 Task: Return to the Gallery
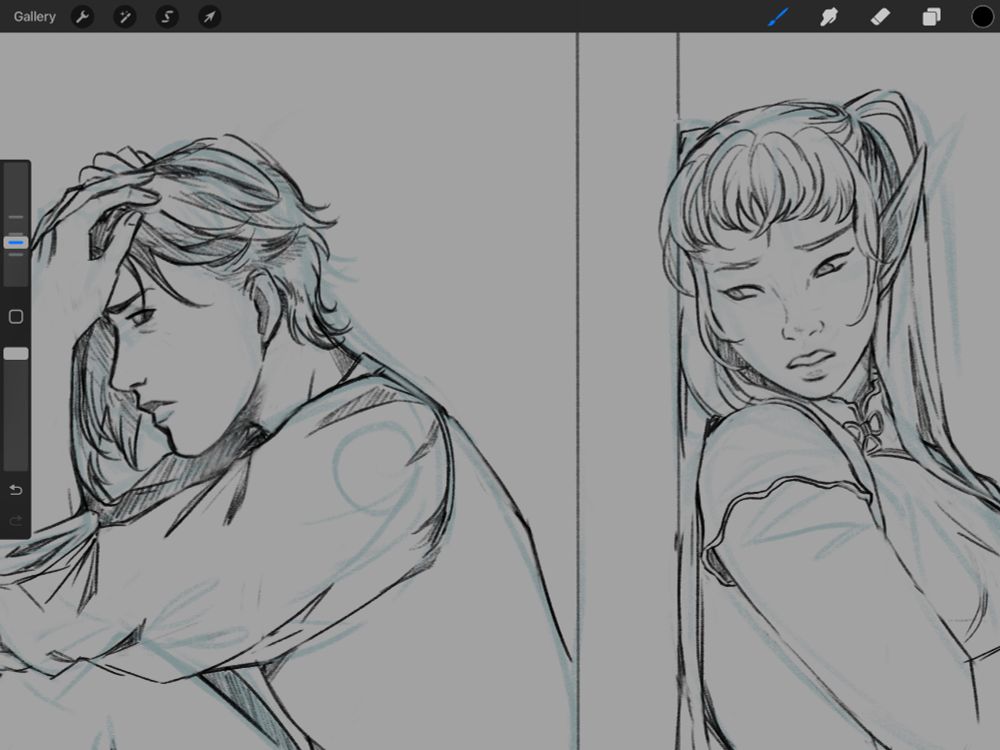click(34, 16)
